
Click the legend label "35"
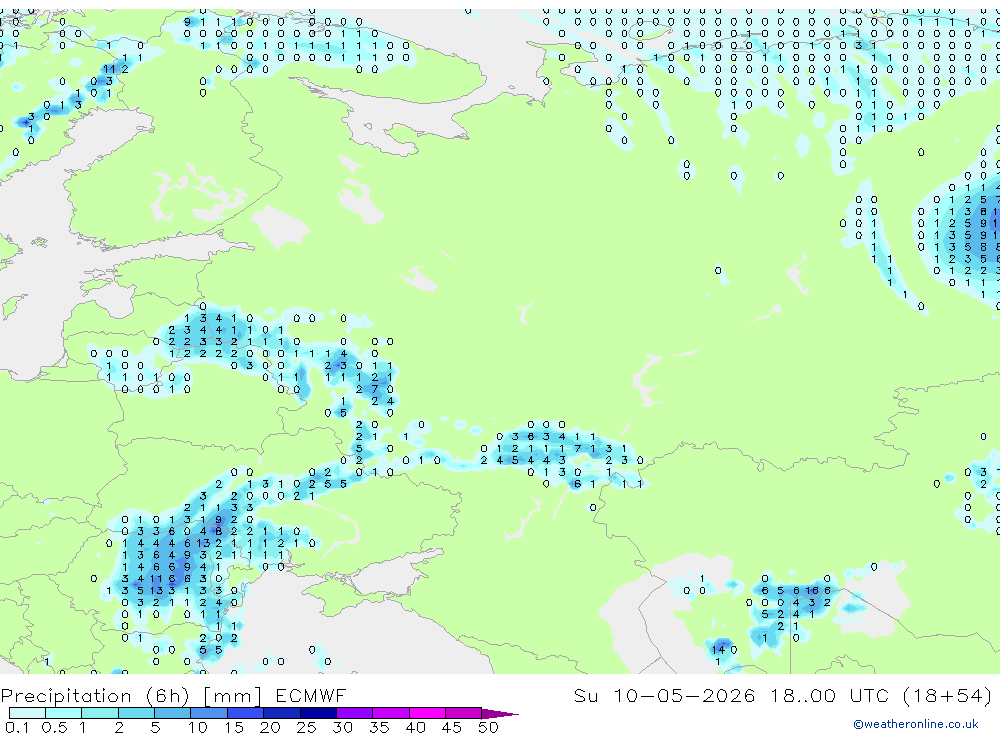click(379, 727)
